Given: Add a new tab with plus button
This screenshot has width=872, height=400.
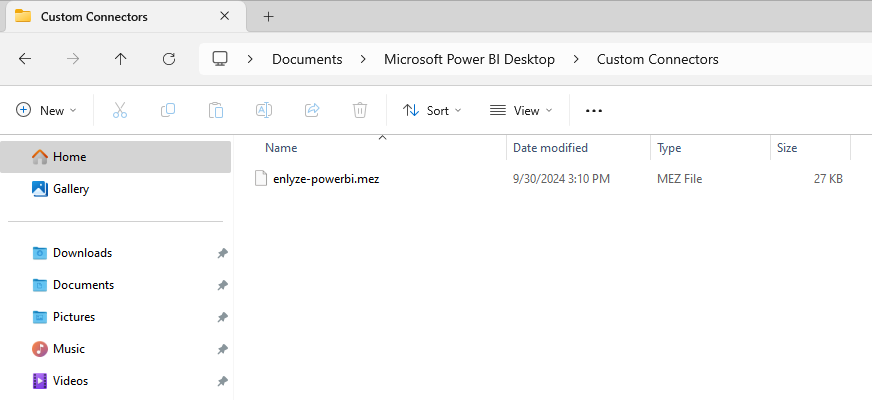Looking at the screenshot, I should pos(268,17).
